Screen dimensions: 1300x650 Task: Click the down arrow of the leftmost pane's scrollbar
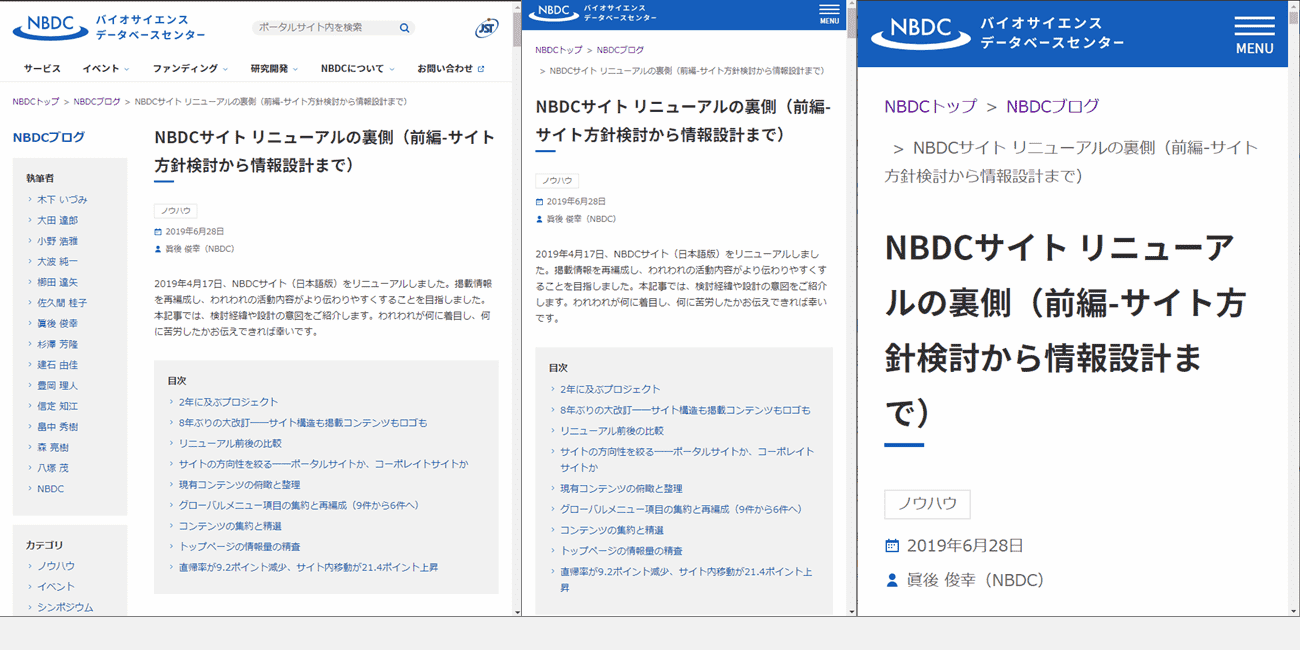[x=517, y=611]
